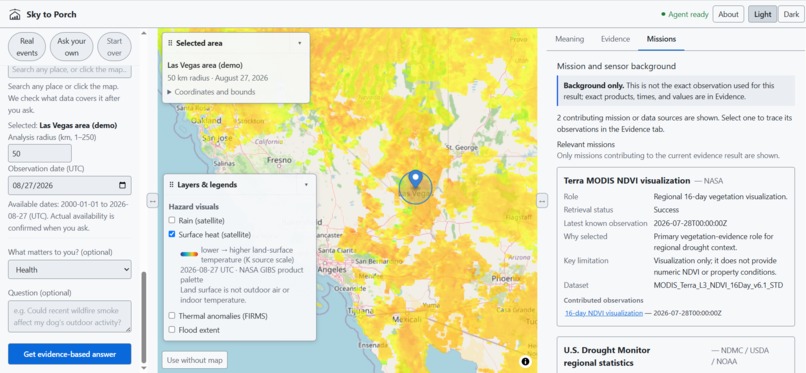Collapse the Layers & legends panel arrow

pos(306,184)
